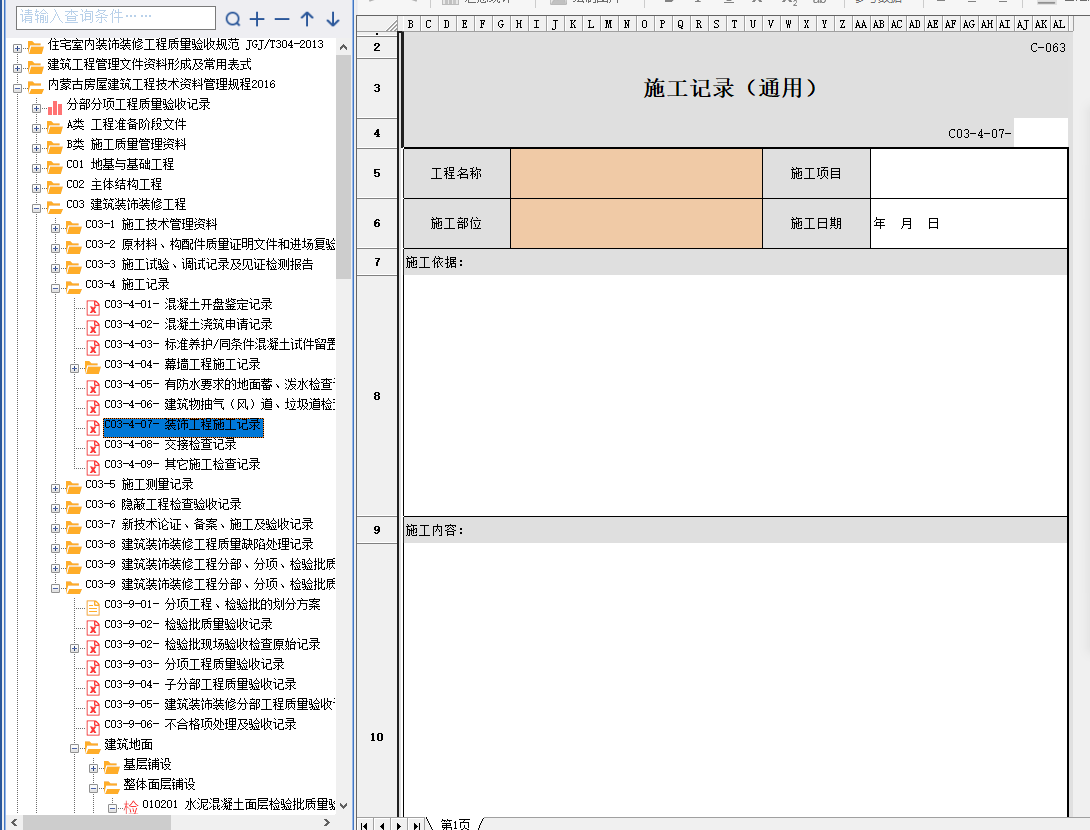Click the 施工内容 content area
Image resolution: width=1090 pixels, height=830 pixels.
[x=735, y=678]
